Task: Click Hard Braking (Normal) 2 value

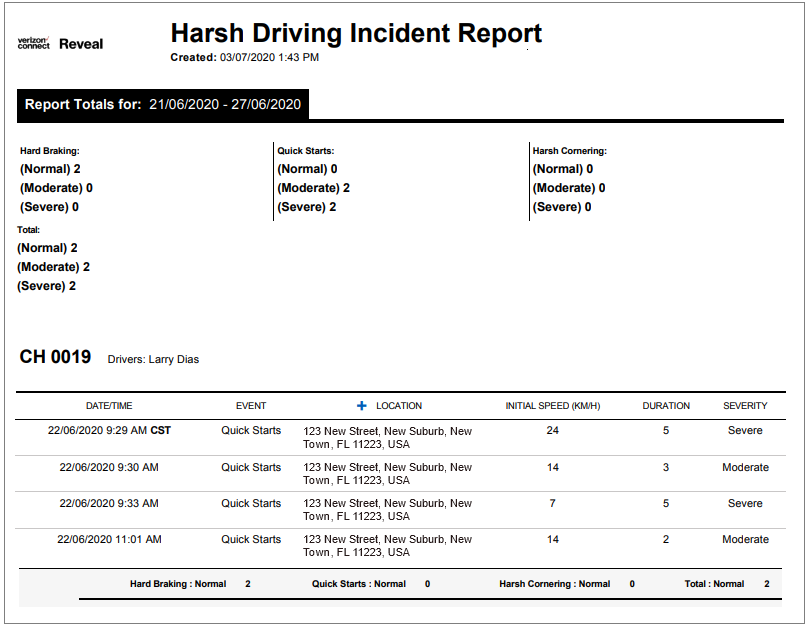Action: click(50, 169)
